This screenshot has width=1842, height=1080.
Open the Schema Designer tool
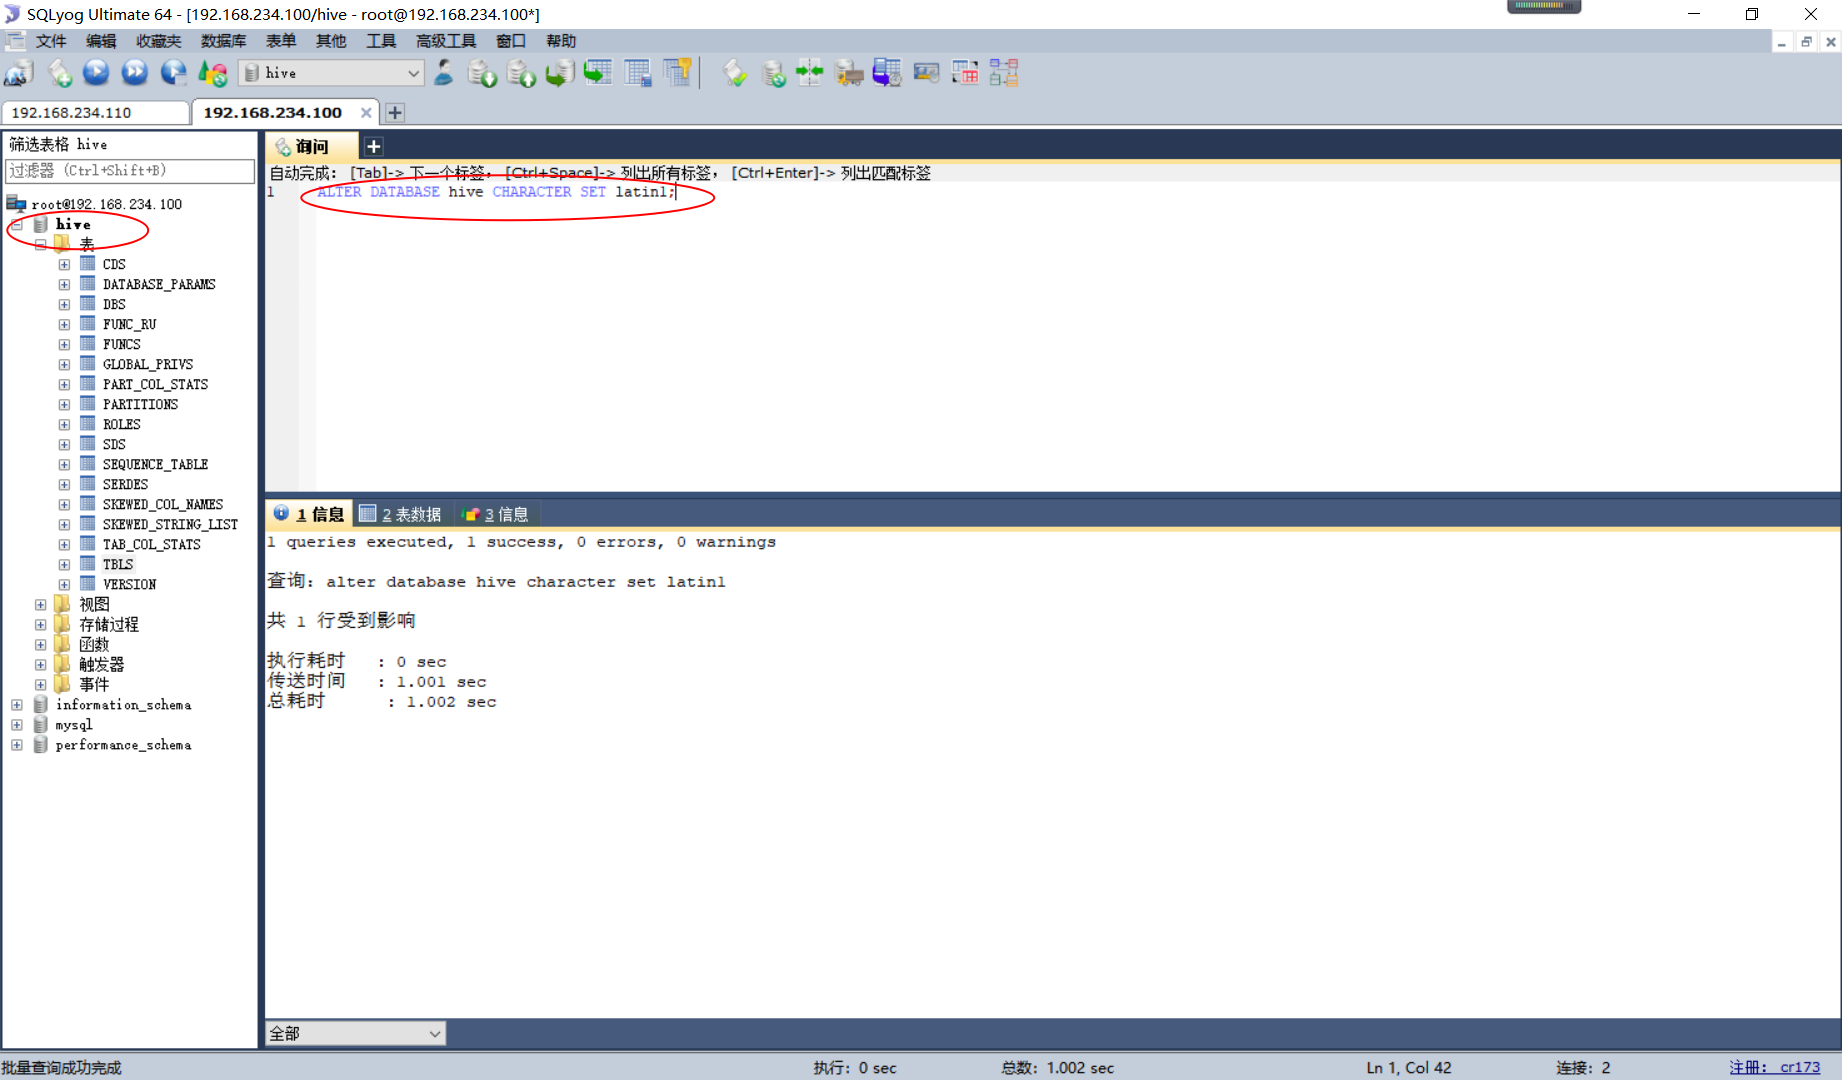click(x=1003, y=73)
